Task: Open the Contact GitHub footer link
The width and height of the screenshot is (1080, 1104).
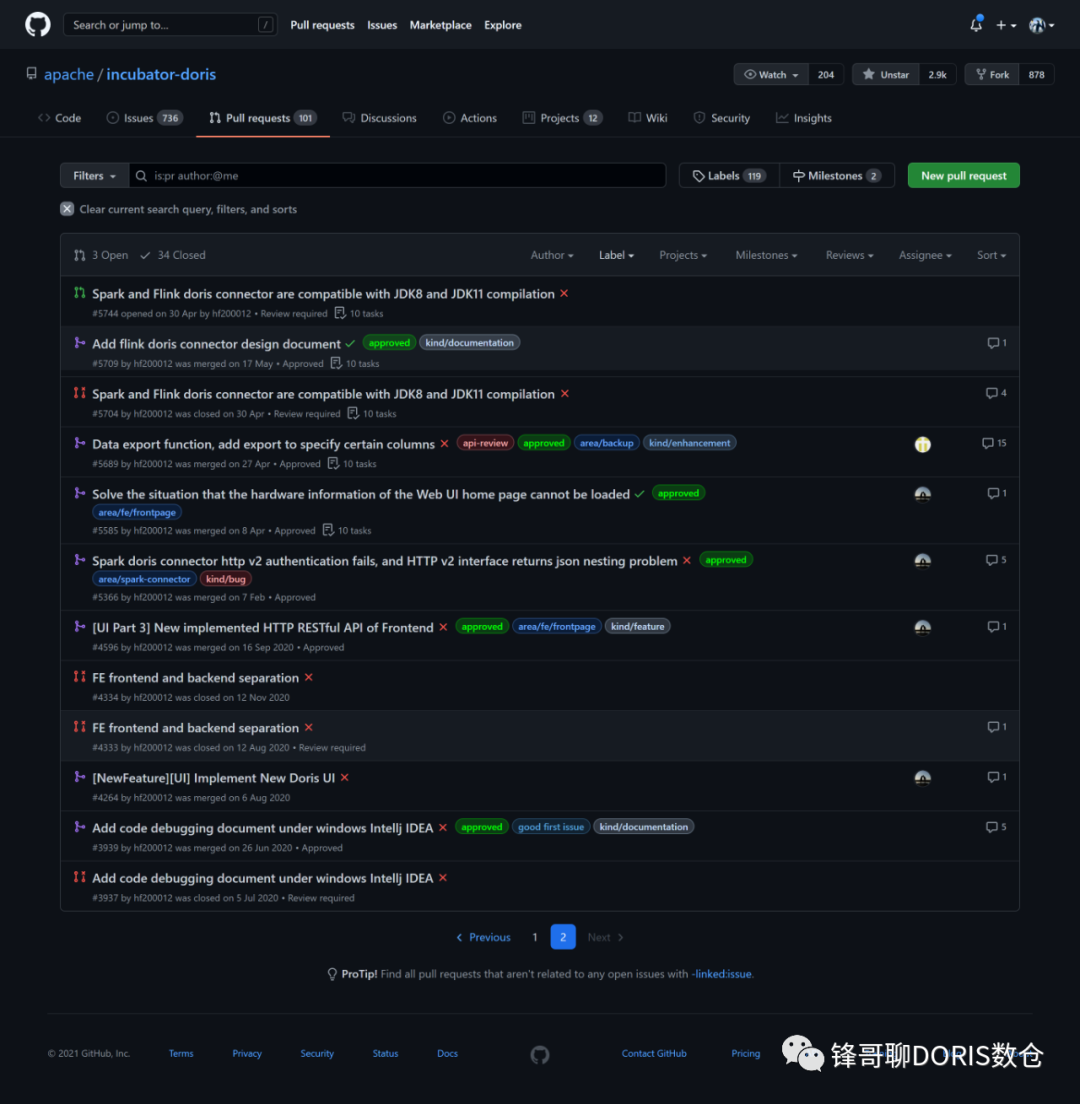Action: click(653, 1053)
